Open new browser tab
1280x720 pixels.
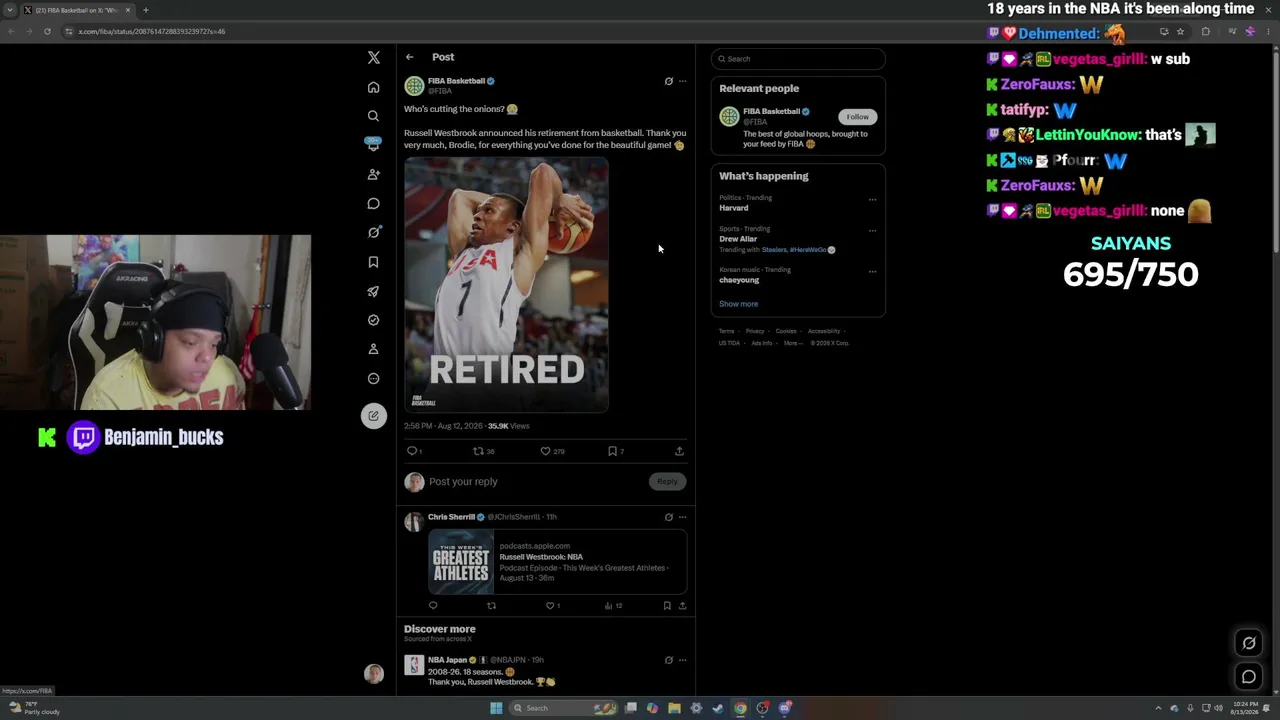coord(146,10)
